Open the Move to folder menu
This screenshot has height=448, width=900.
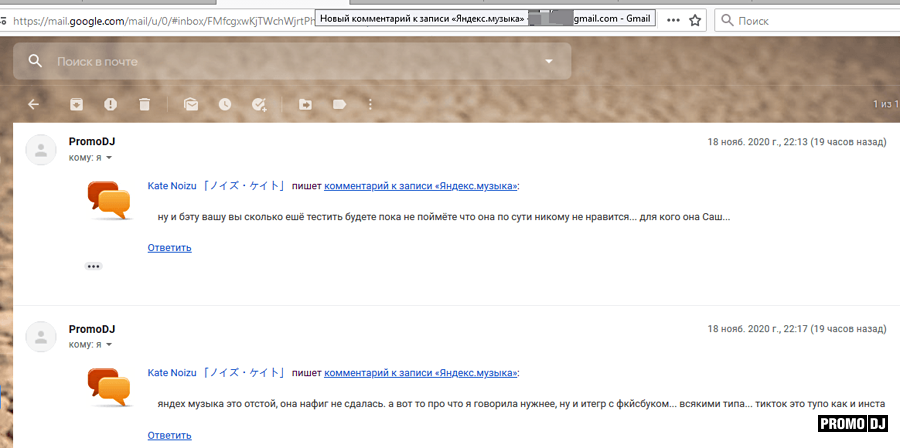click(x=305, y=104)
